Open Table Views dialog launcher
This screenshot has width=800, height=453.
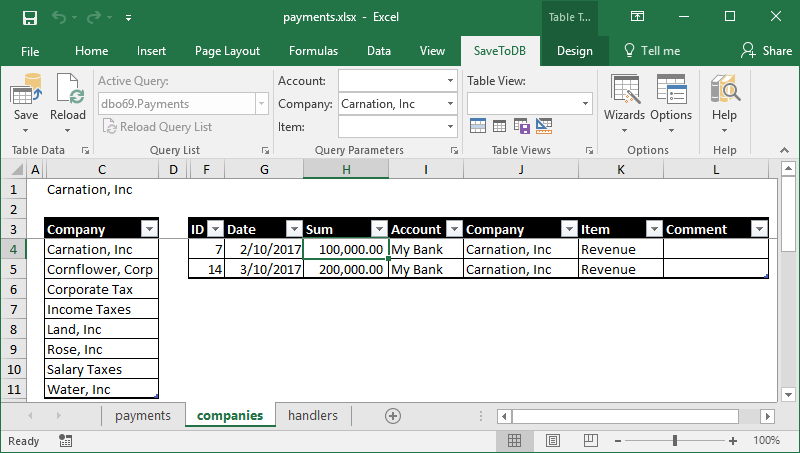coord(589,150)
